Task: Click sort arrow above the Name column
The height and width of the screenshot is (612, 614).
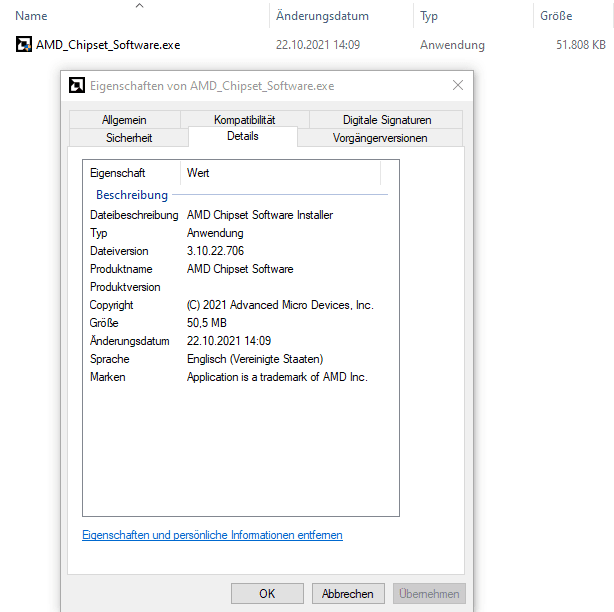Action: 139,5
